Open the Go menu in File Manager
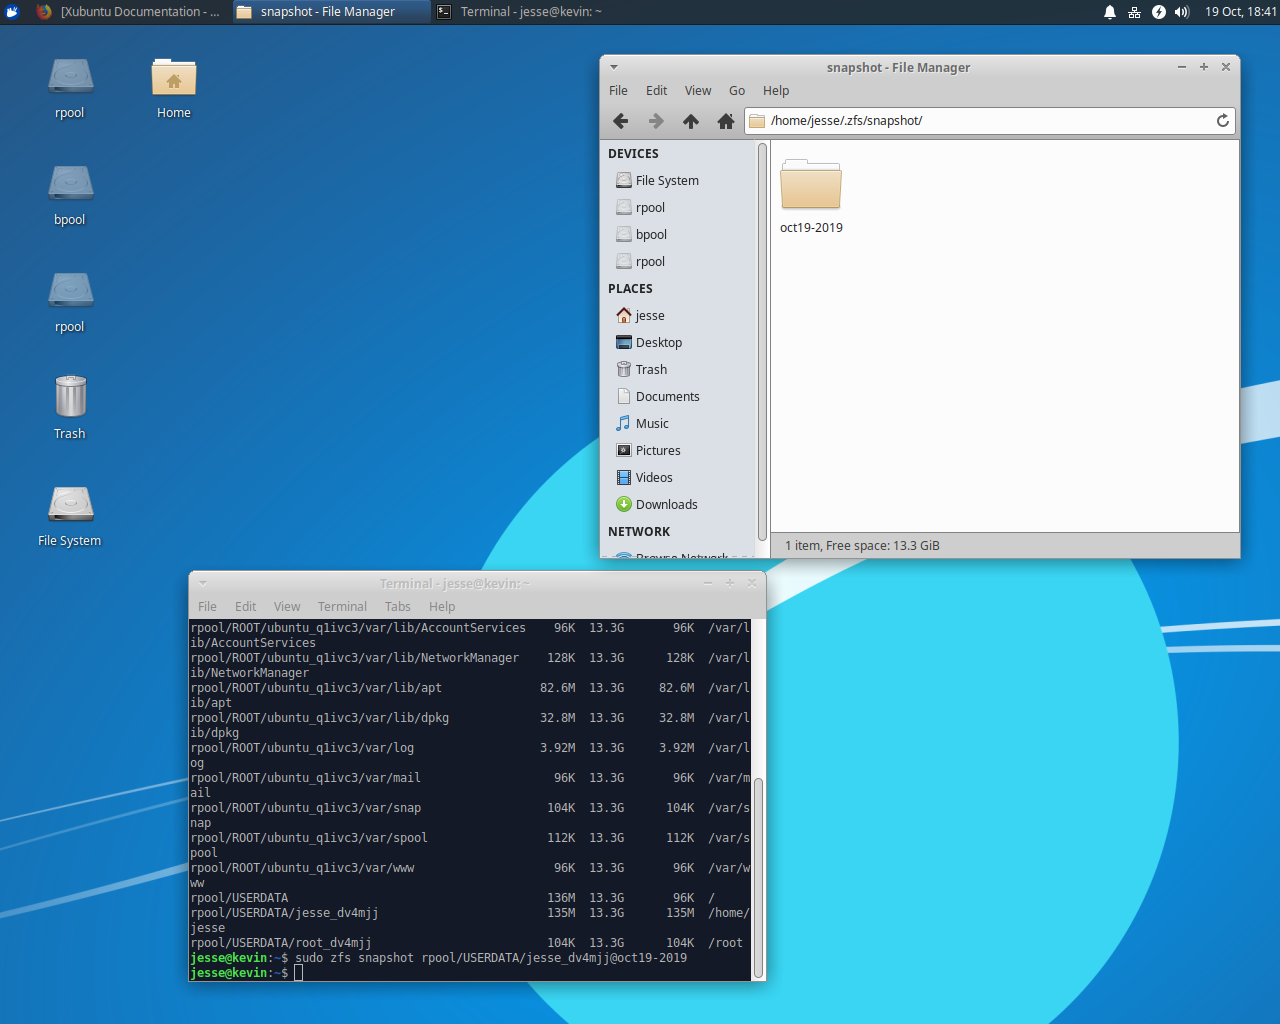 [737, 91]
